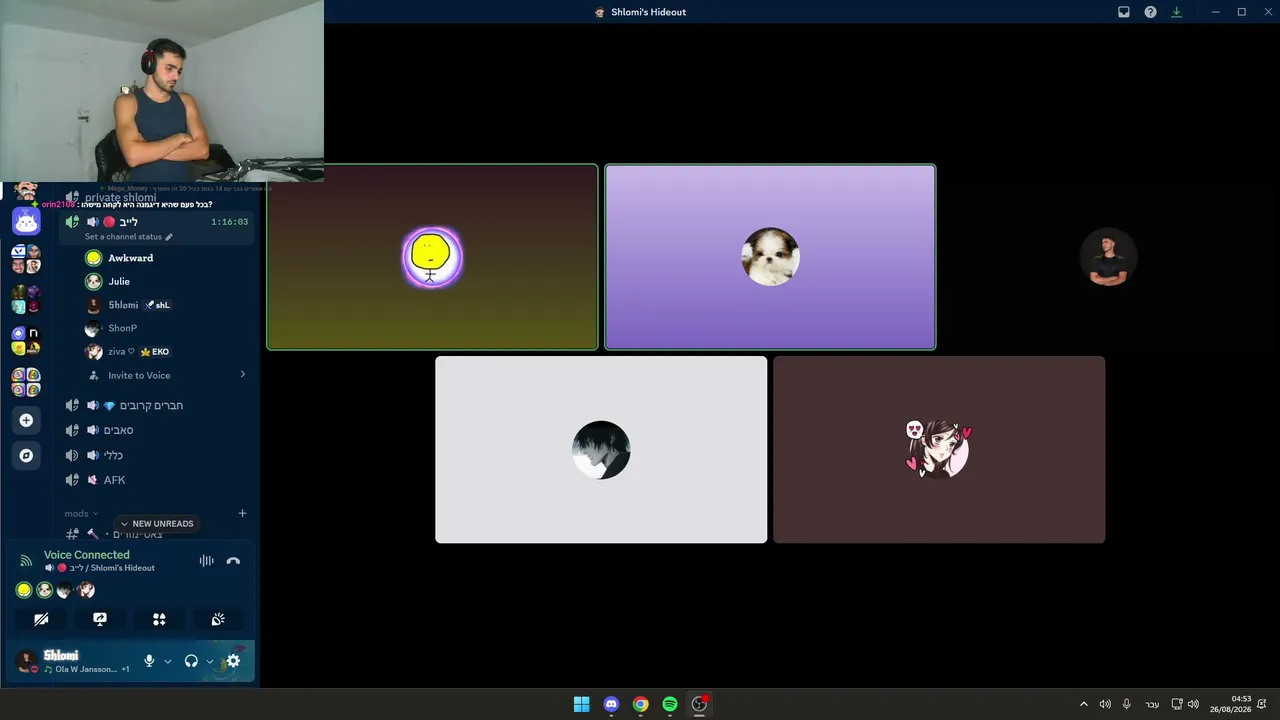This screenshot has height=720, width=1280.
Task: Click the green download update icon
Action: click(1177, 12)
